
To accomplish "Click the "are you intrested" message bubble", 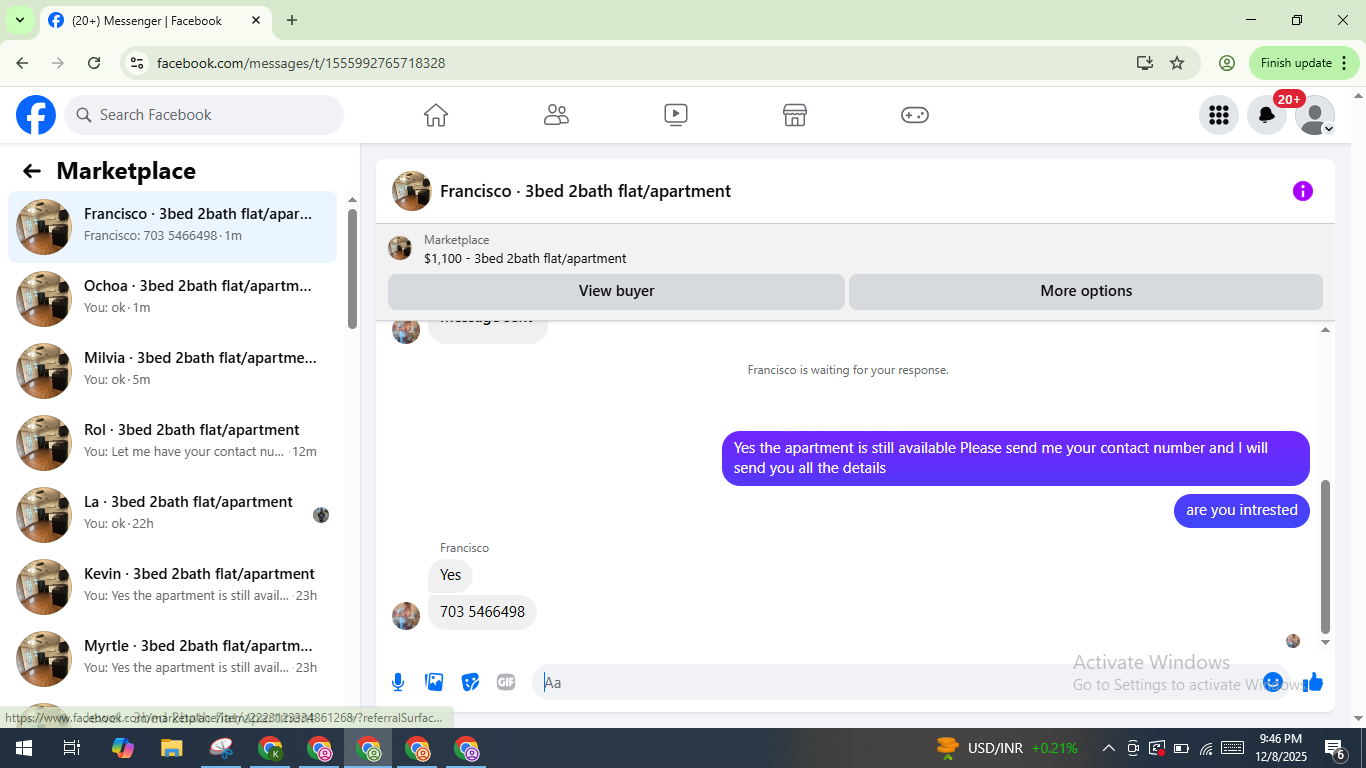I will pos(1242,510).
